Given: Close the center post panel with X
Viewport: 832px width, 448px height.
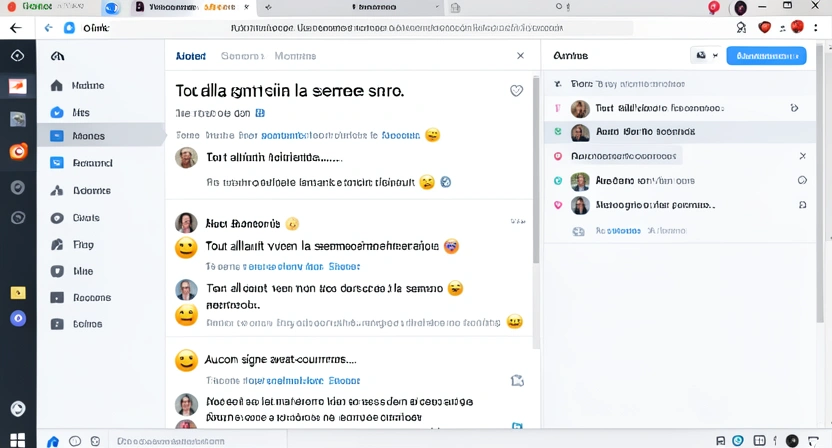Looking at the screenshot, I should 520,56.
